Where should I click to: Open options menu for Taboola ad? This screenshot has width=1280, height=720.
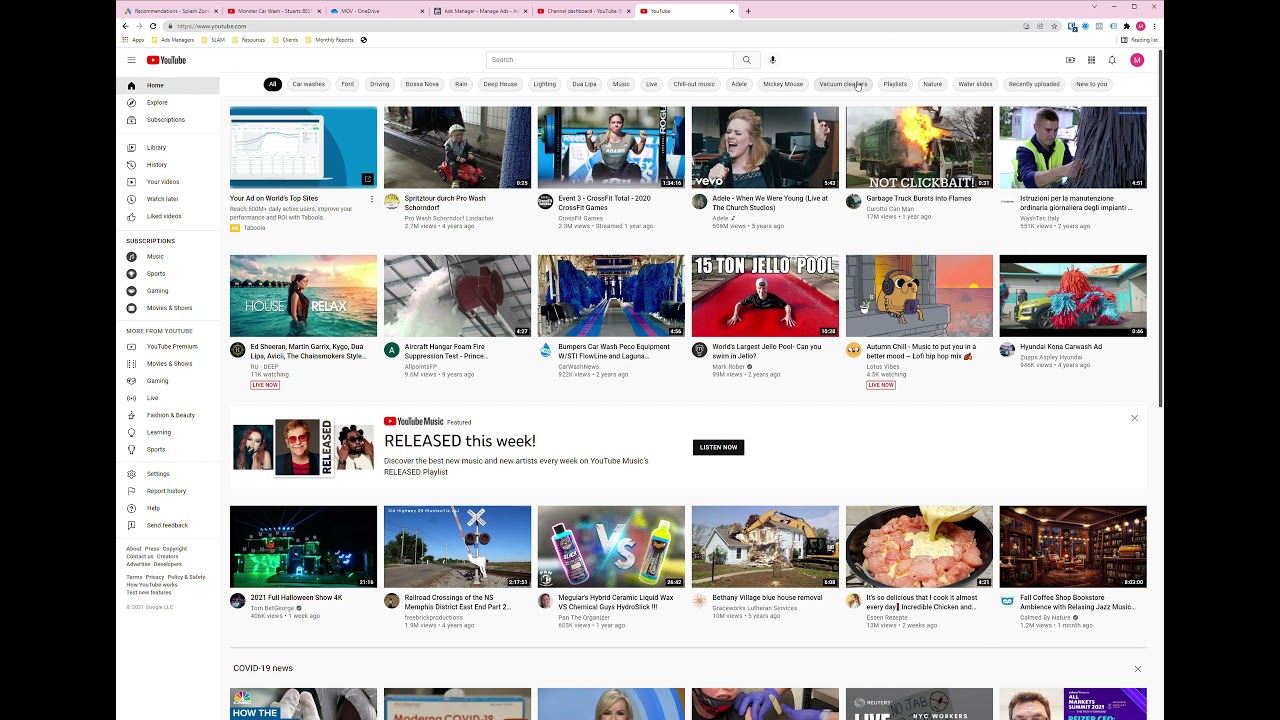(x=372, y=199)
